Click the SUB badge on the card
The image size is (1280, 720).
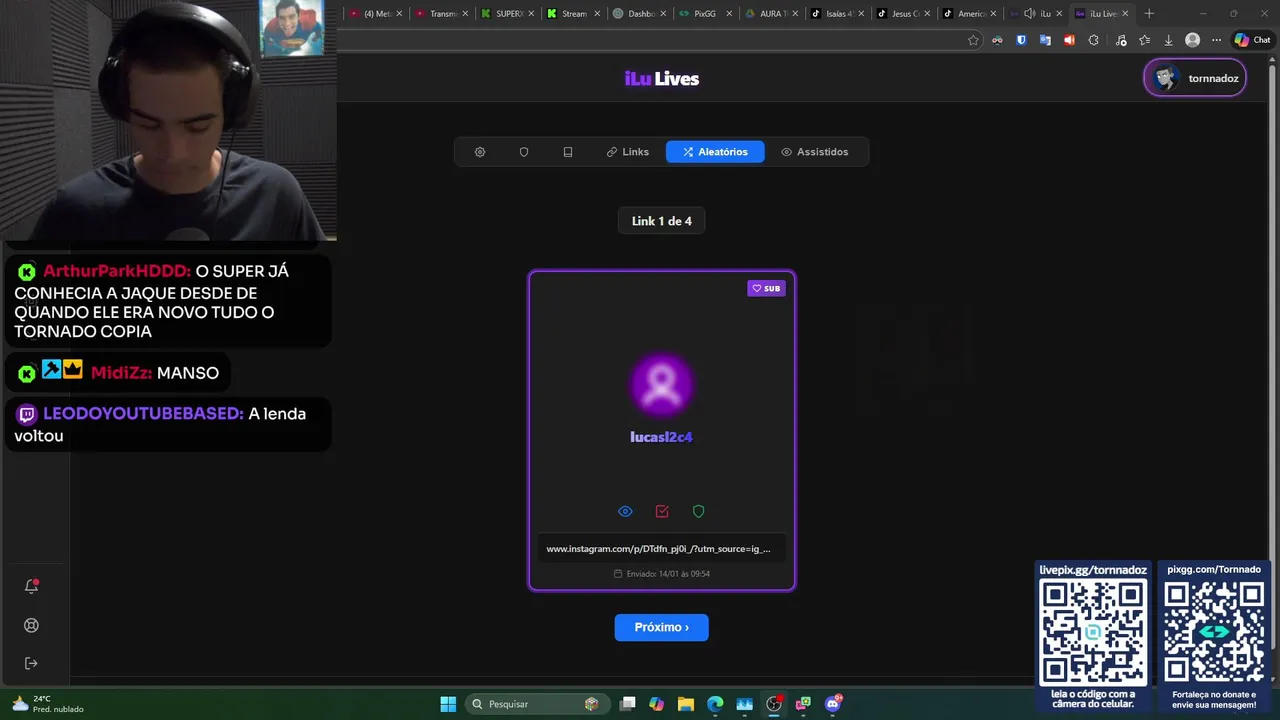767,288
